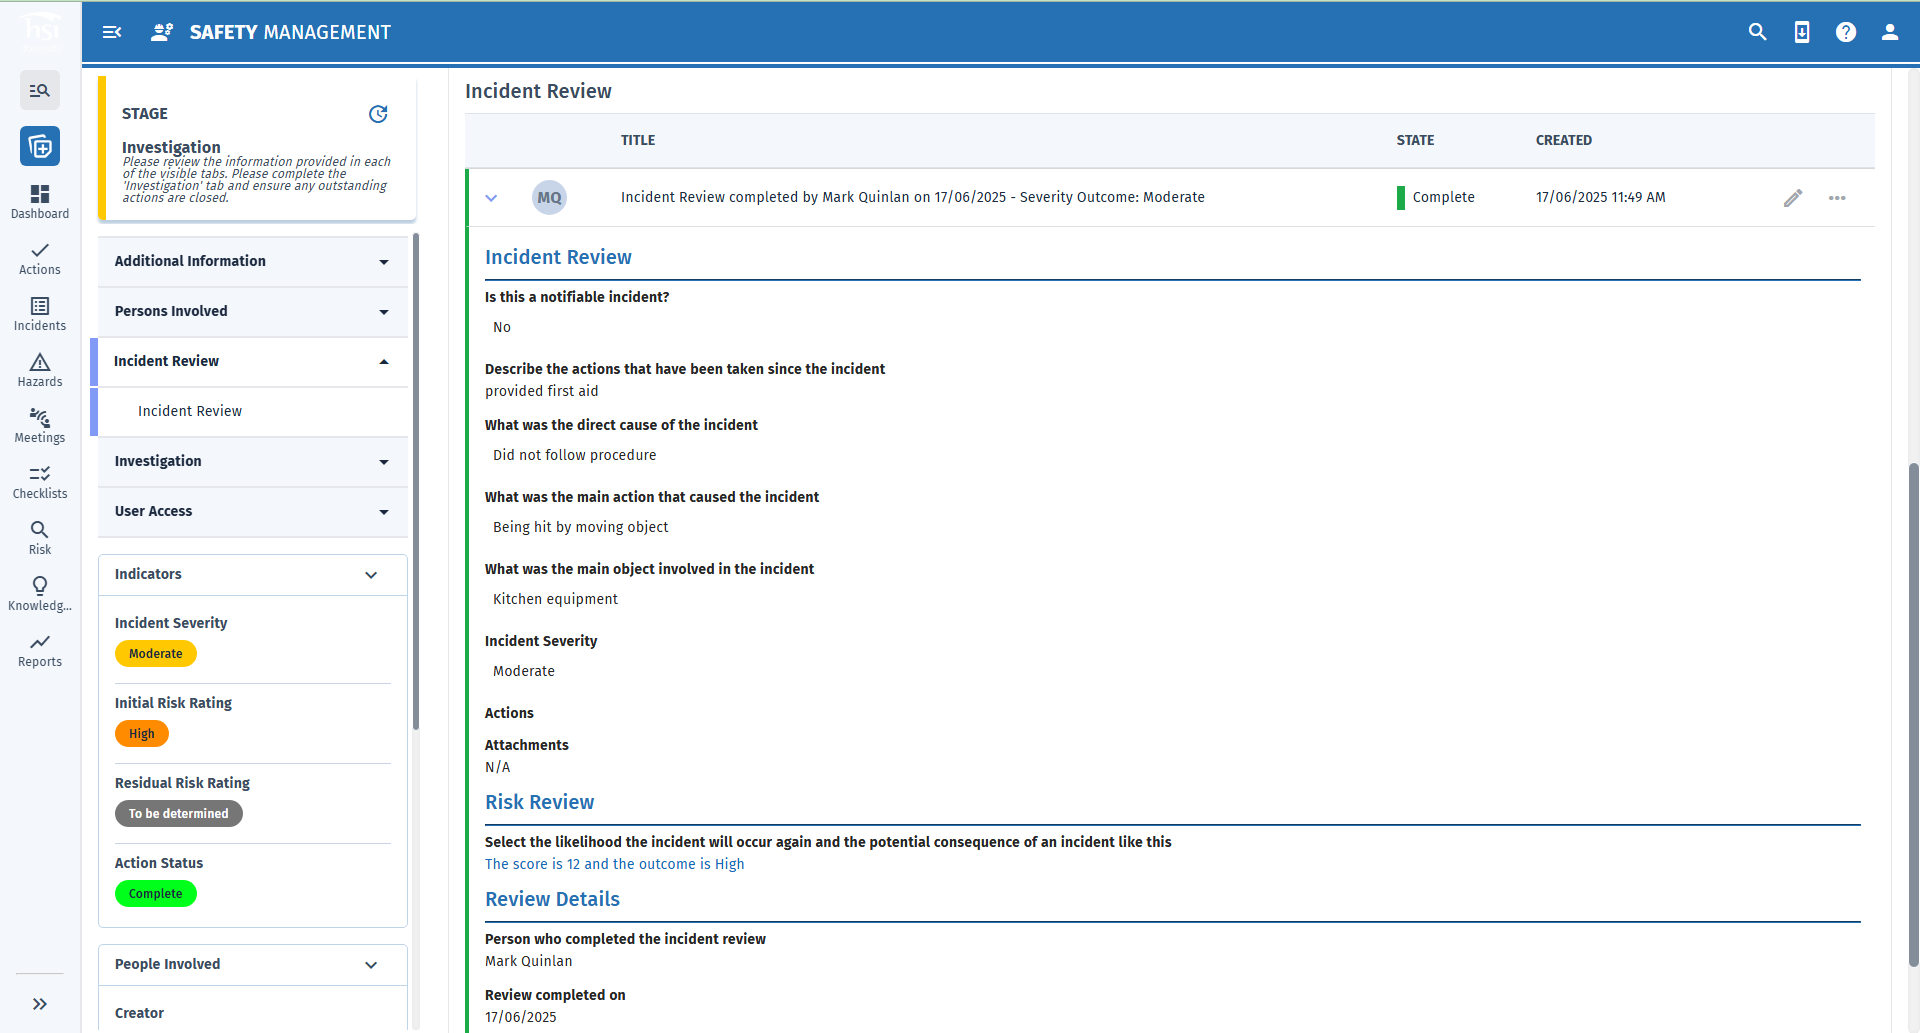The height and width of the screenshot is (1033, 1920).
Task: Click the help icon in the header
Action: (x=1845, y=32)
